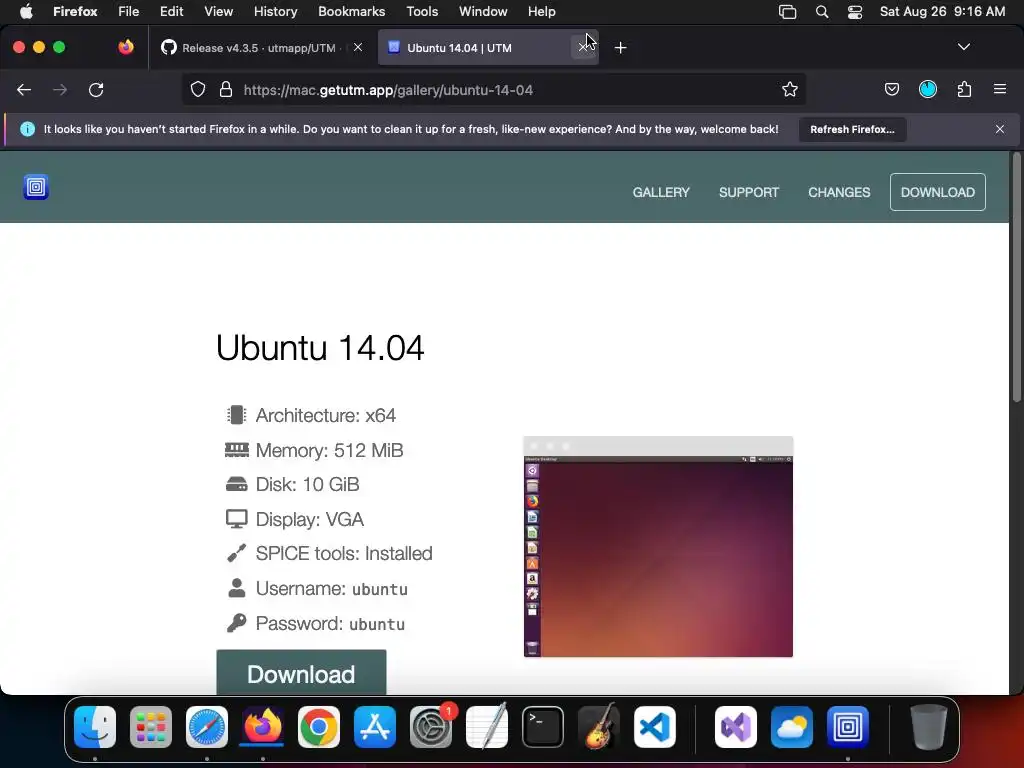Close the Ubuntu 14.04 UTM tab
Image resolution: width=1024 pixels, height=768 pixels.
583,48
